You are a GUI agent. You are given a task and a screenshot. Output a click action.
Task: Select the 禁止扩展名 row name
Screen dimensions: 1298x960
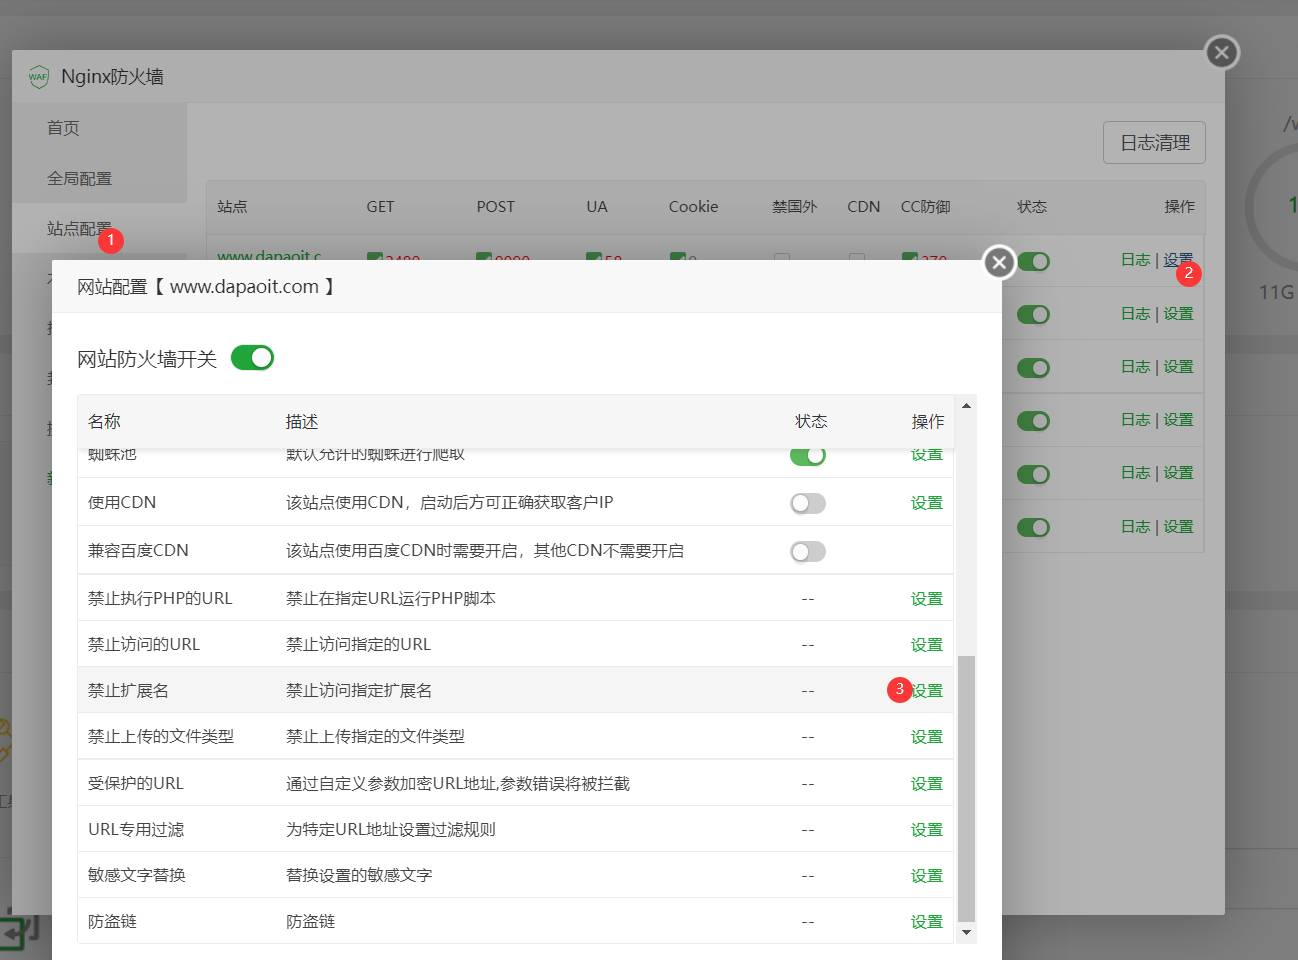tap(128, 691)
